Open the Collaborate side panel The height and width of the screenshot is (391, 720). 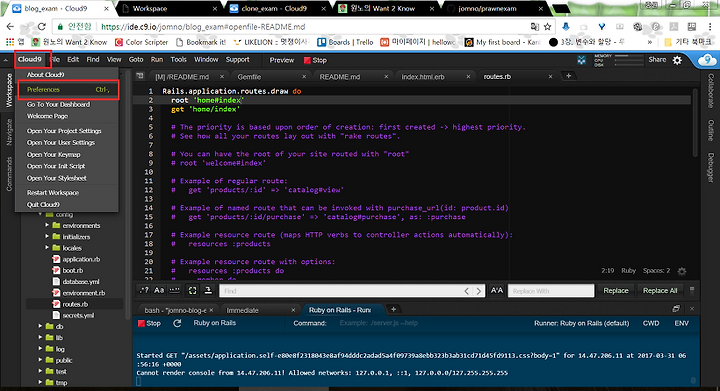710,91
